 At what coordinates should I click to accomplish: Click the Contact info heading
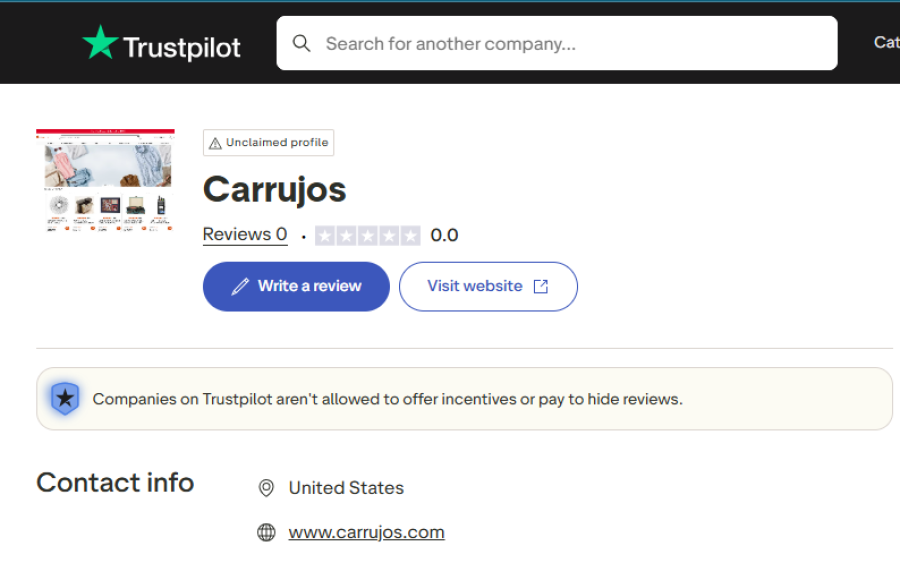click(115, 482)
